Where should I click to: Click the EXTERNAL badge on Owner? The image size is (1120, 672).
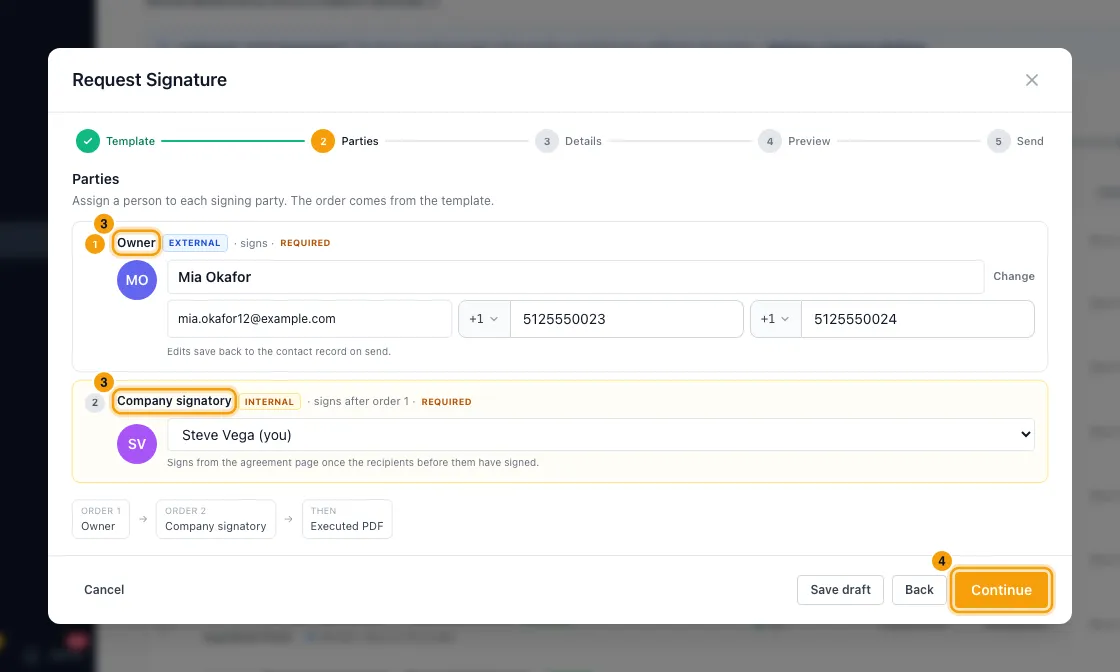click(194, 243)
